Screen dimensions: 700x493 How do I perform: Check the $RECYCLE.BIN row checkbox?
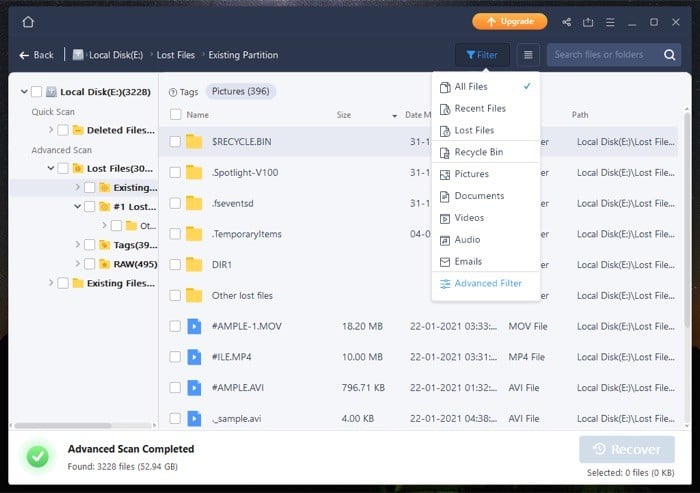(x=175, y=142)
